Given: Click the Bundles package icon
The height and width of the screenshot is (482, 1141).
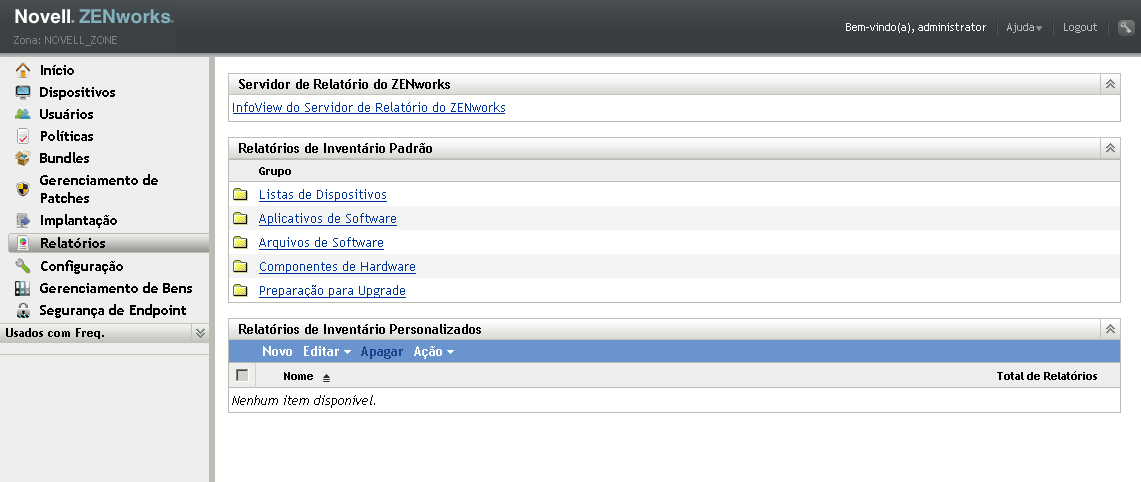Looking at the screenshot, I should [23, 158].
